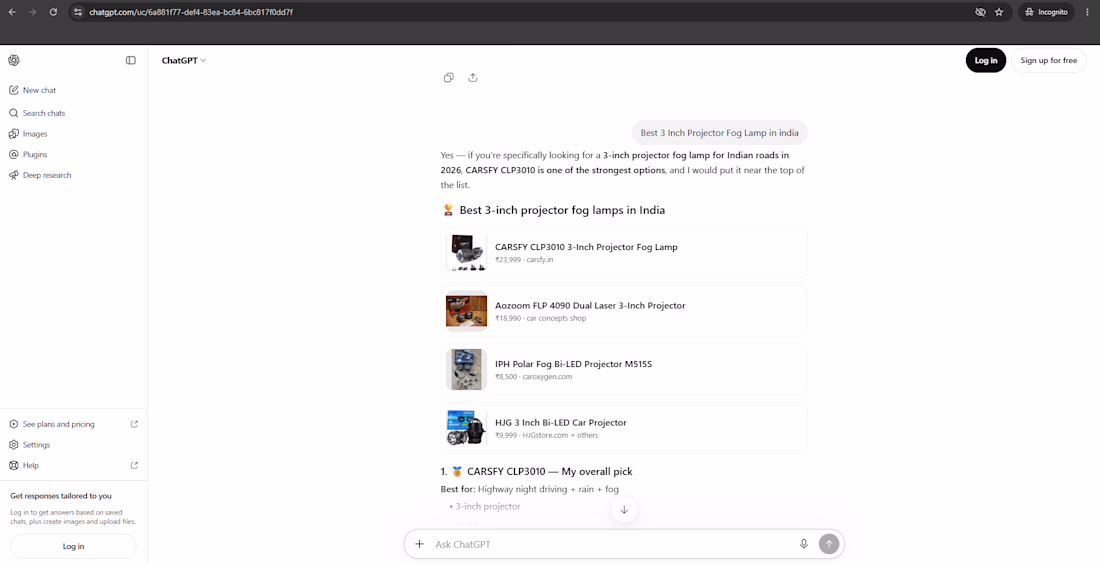This screenshot has height=564, width=1100.
Task: Open IPH Polar Fog Bi-LED Projector card
Action: pyautogui.click(x=624, y=370)
